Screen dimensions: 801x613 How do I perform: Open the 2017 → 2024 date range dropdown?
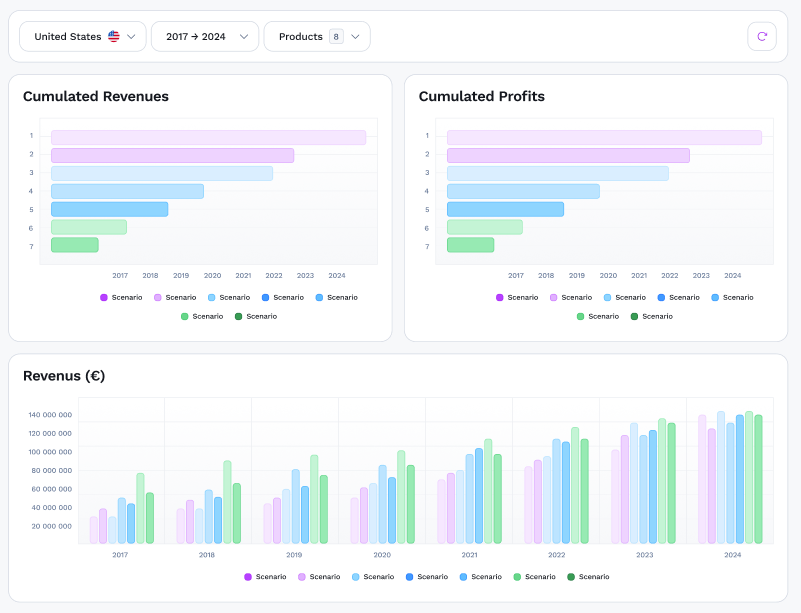click(205, 36)
